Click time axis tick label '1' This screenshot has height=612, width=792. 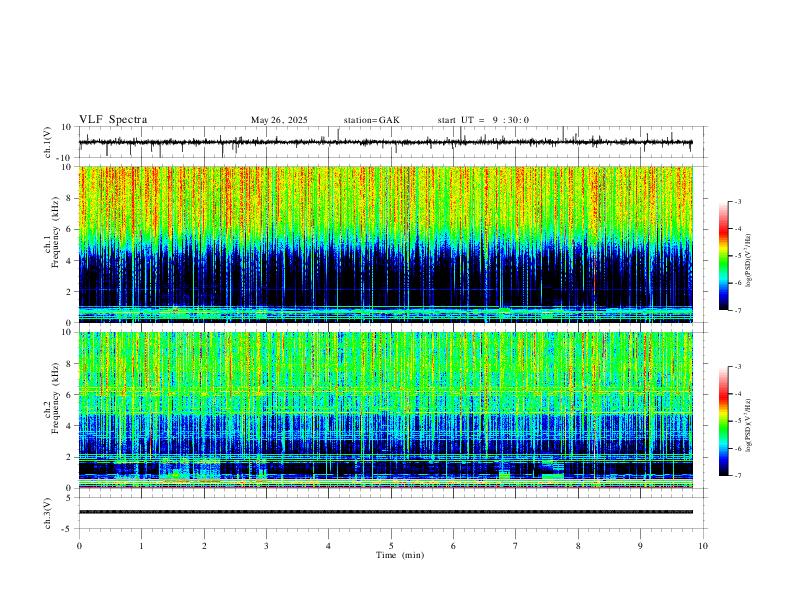click(141, 546)
